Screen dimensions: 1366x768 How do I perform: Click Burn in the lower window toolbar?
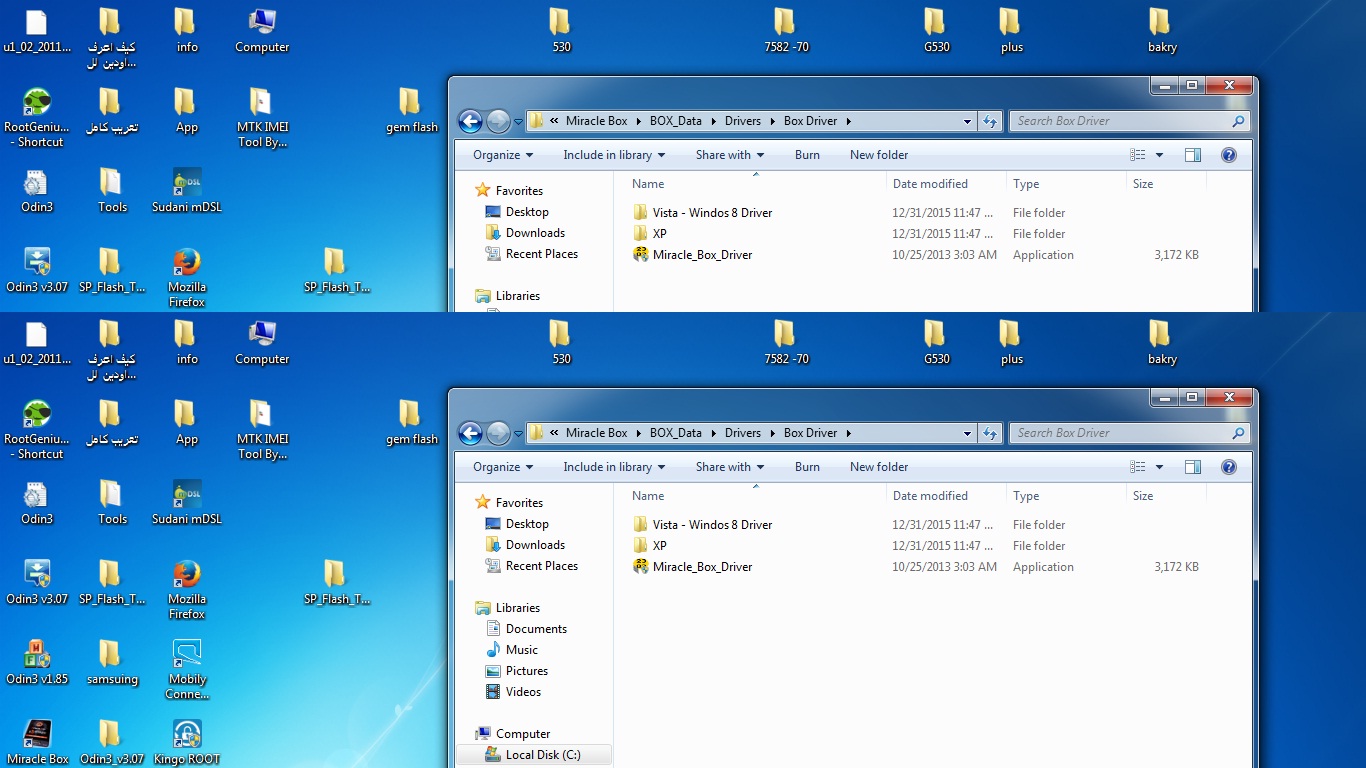(807, 467)
